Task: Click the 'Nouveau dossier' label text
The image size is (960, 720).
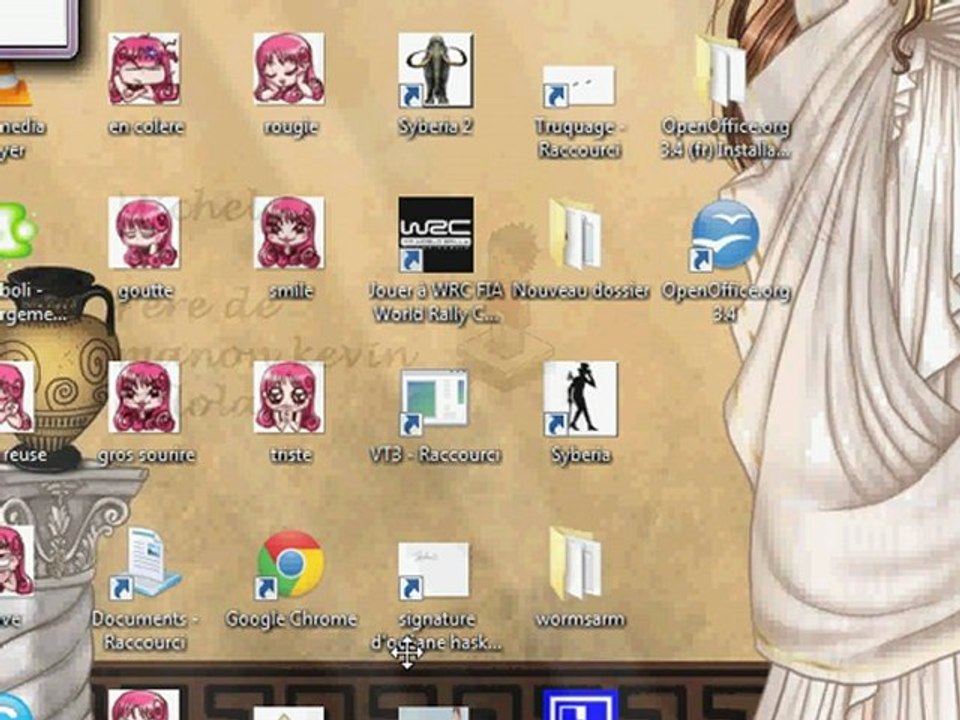Action: tap(580, 290)
